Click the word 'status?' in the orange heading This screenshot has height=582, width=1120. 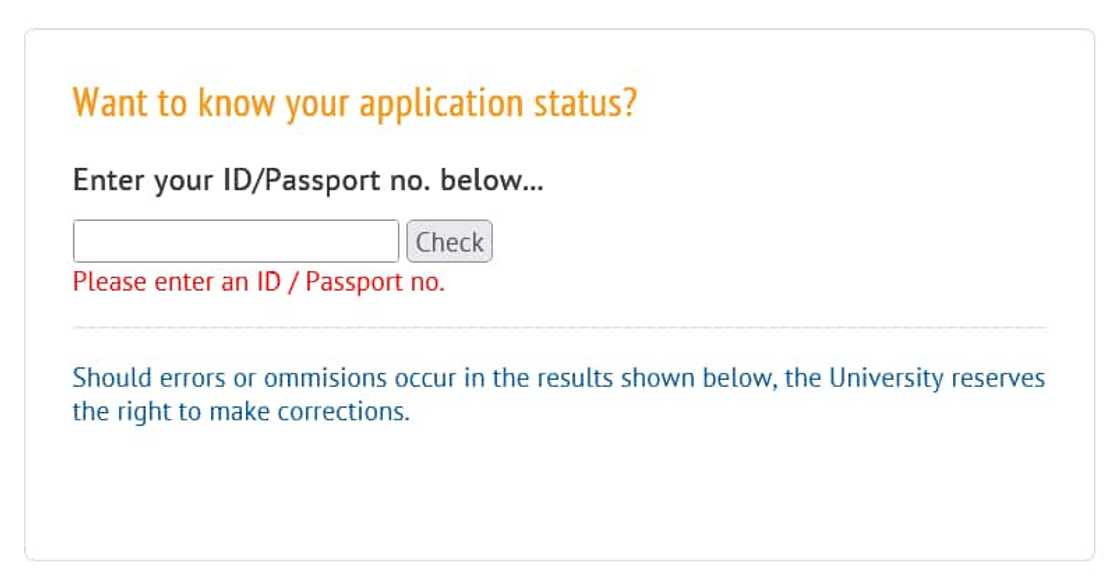pyautogui.click(x=598, y=103)
